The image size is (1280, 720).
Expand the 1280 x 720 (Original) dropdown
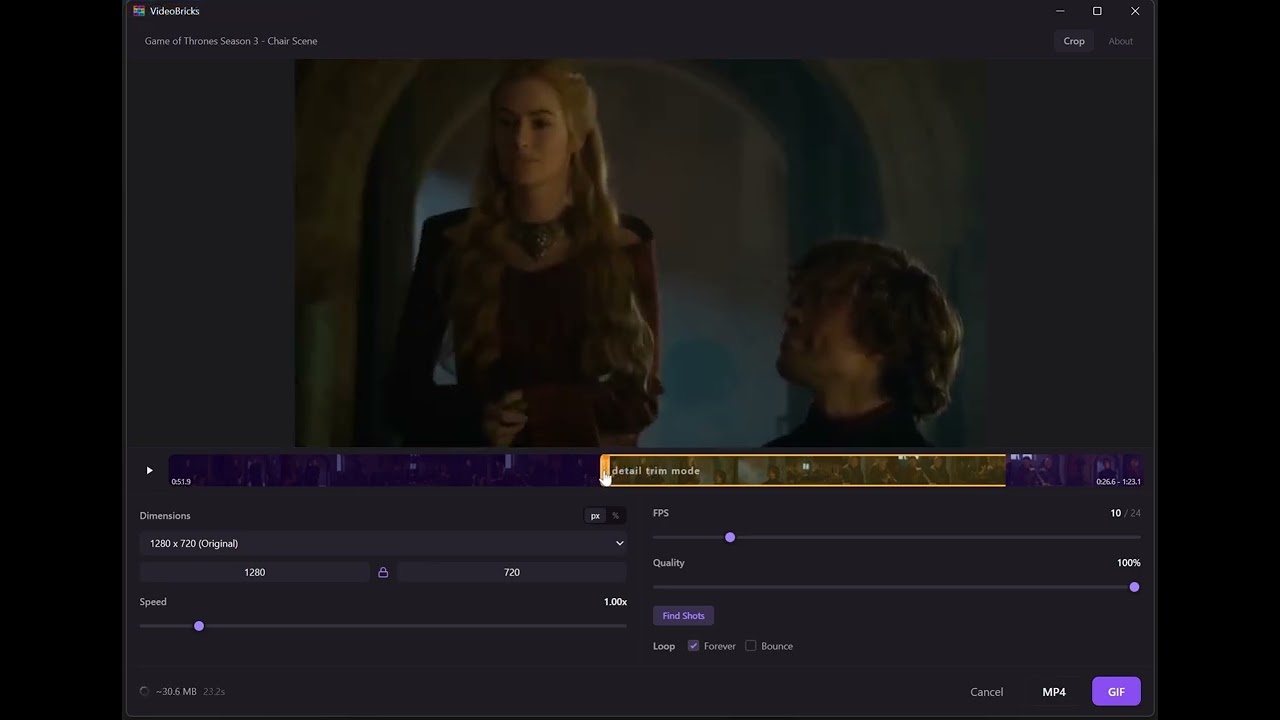pos(383,543)
